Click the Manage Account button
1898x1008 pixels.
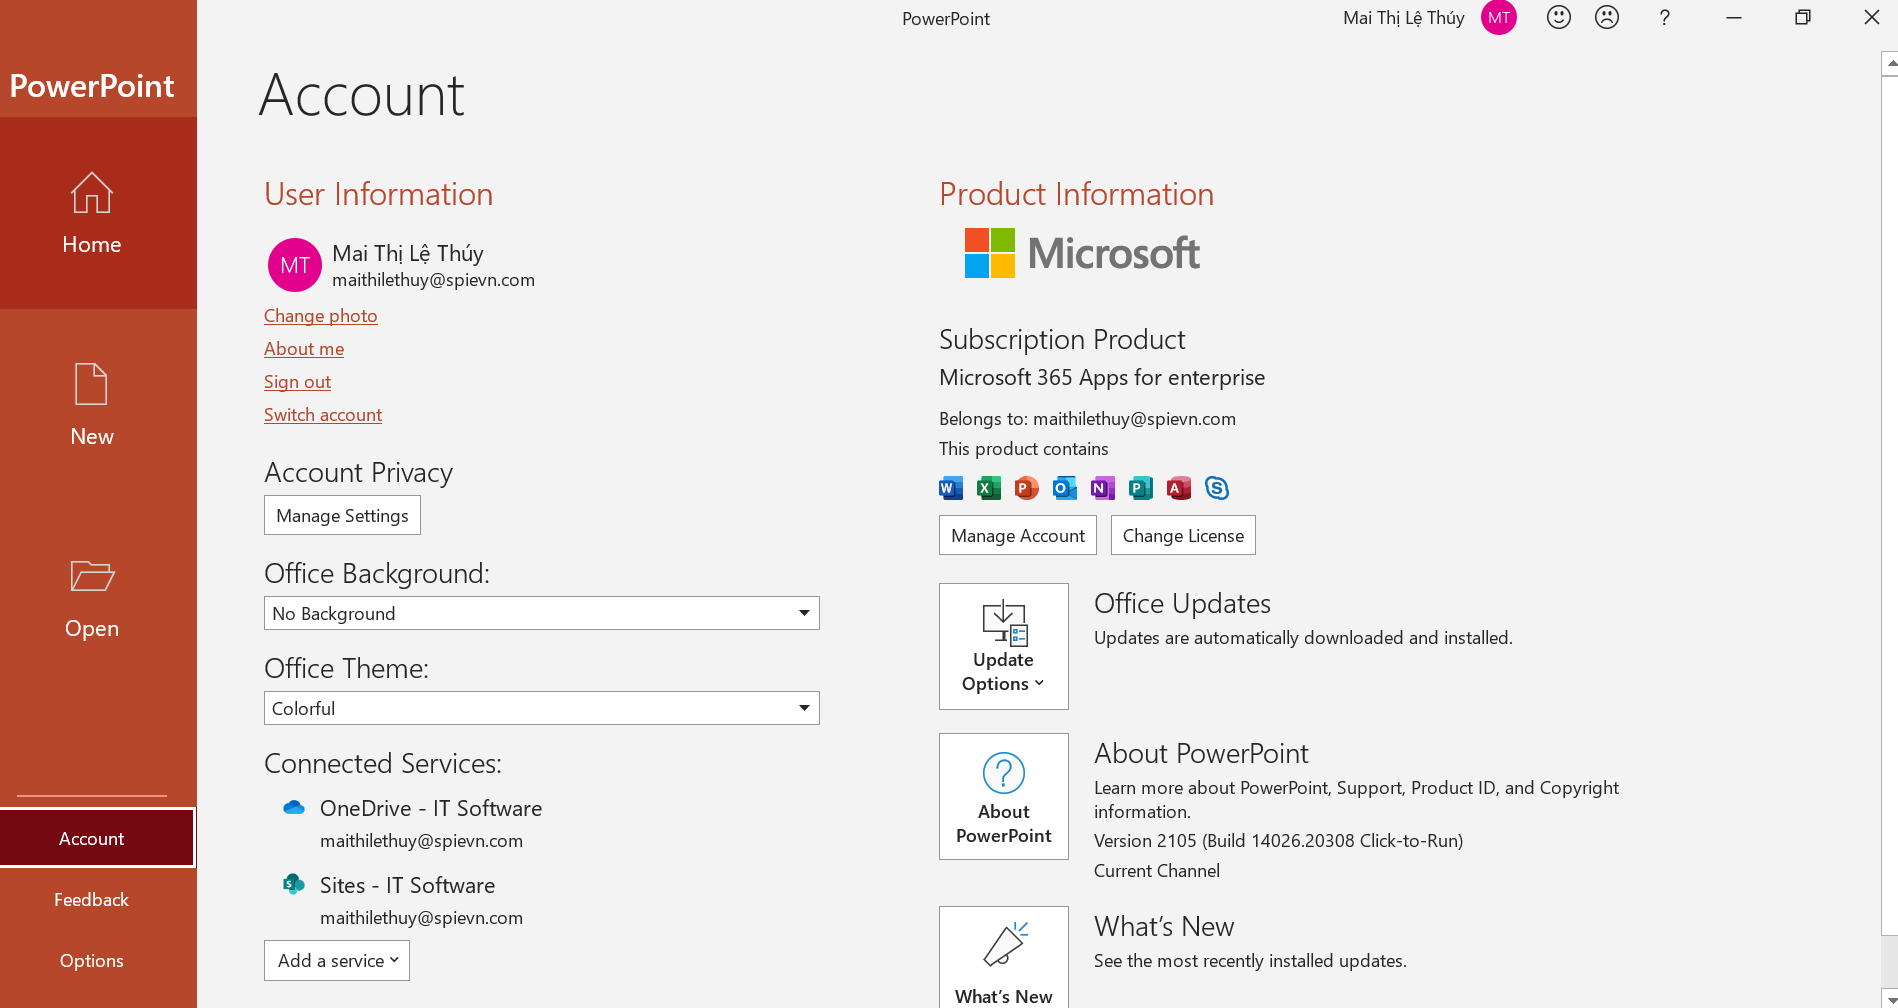tap(1018, 535)
